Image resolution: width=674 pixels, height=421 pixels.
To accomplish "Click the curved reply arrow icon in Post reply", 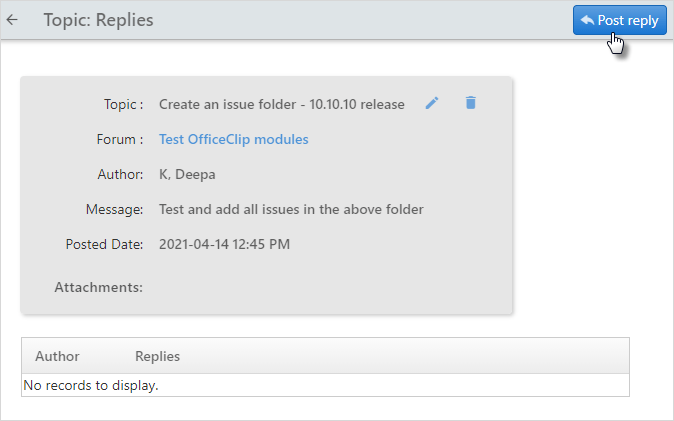I will pyautogui.click(x=587, y=20).
